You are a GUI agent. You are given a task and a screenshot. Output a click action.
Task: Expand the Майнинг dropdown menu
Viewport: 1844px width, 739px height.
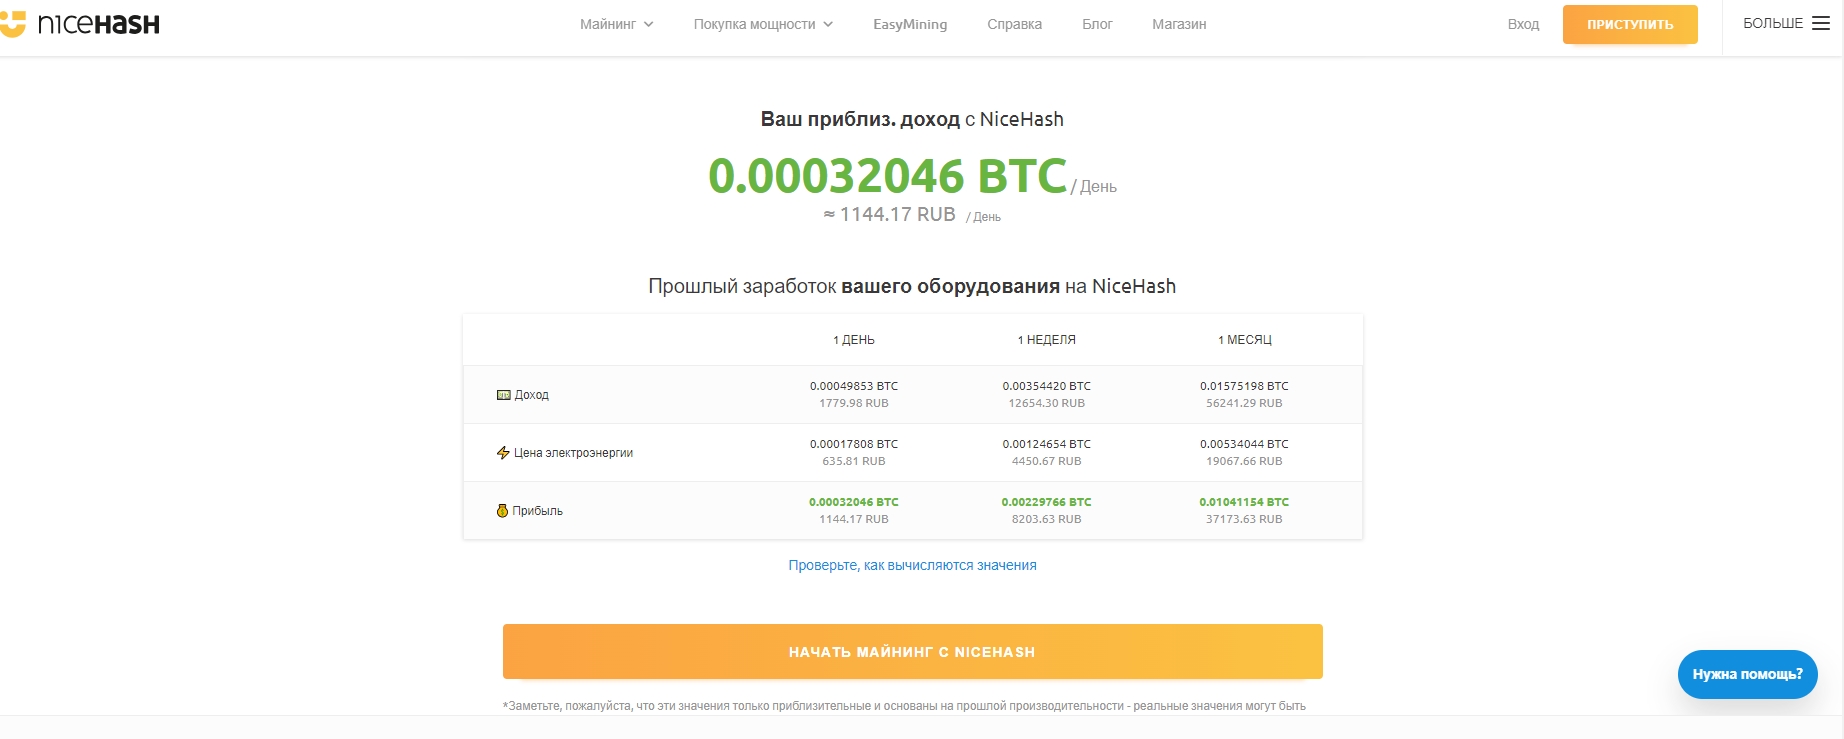click(616, 24)
